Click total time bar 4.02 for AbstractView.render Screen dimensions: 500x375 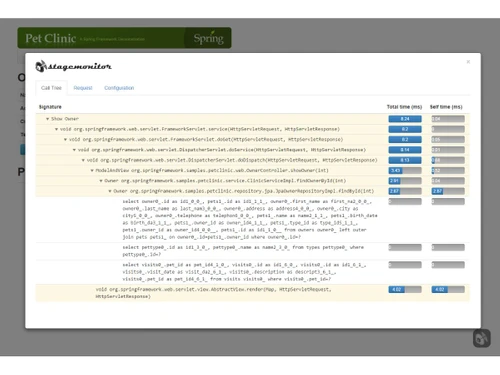pos(405,289)
